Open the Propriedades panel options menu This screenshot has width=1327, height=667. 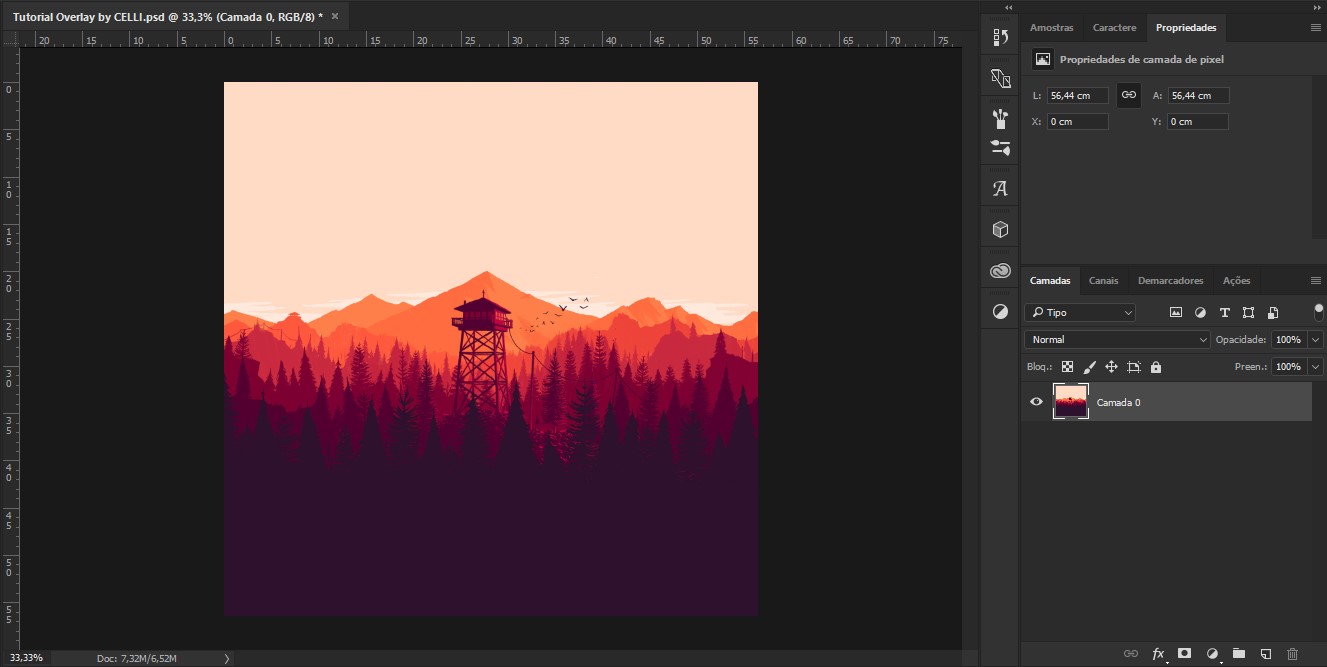coord(1315,28)
